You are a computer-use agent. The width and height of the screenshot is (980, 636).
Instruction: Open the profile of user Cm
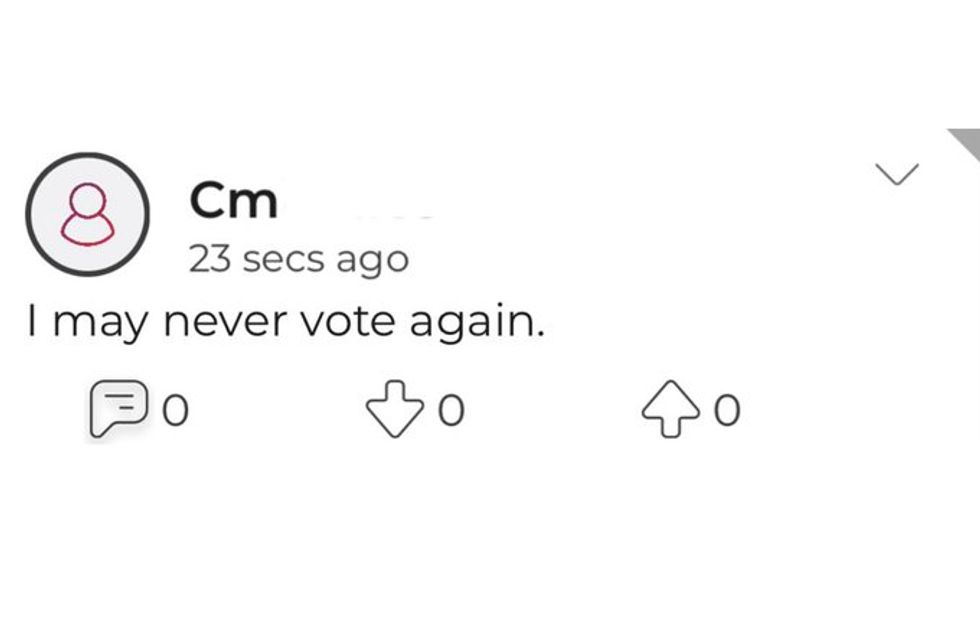(234, 200)
